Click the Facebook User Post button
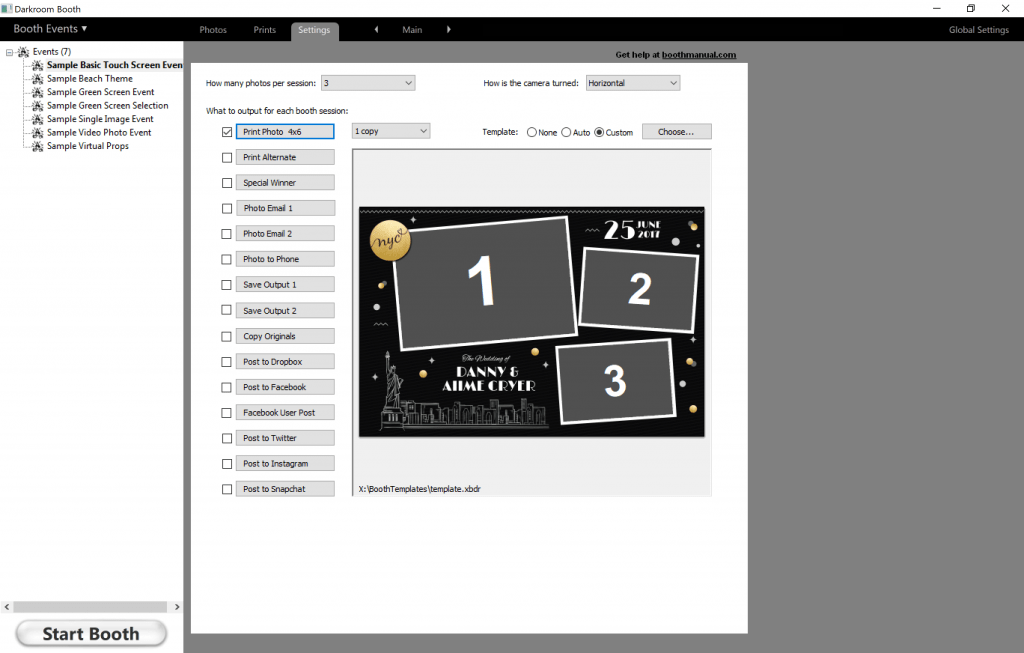This screenshot has height=653, width=1024. point(285,412)
